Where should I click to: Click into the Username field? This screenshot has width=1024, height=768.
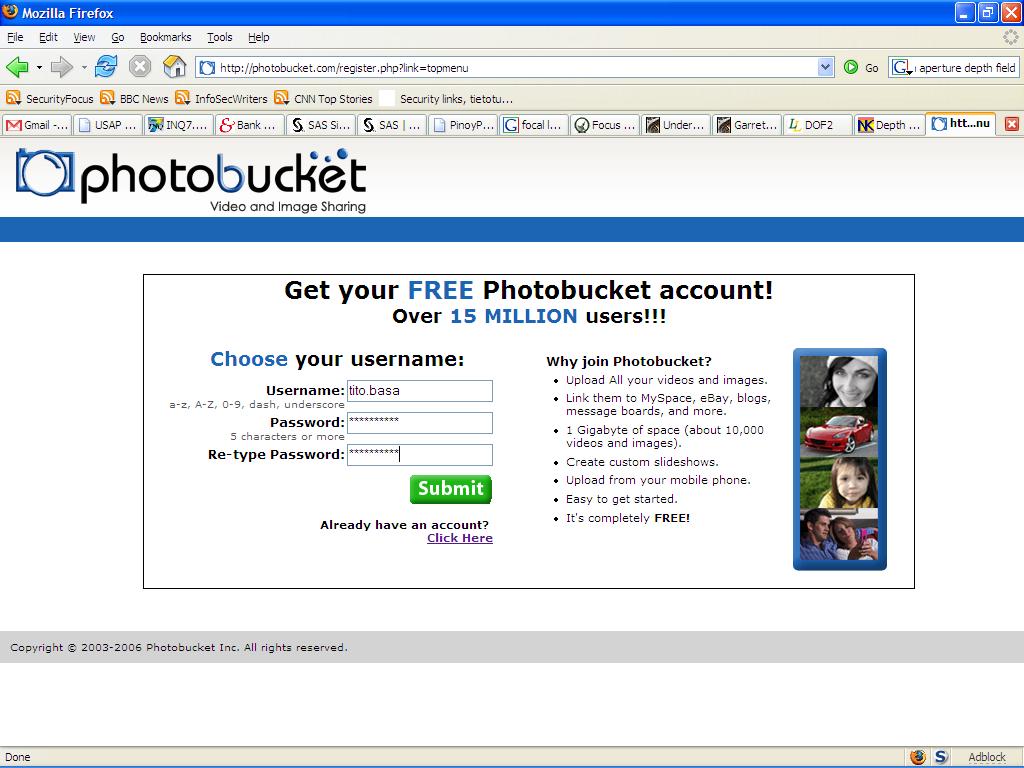(x=420, y=391)
